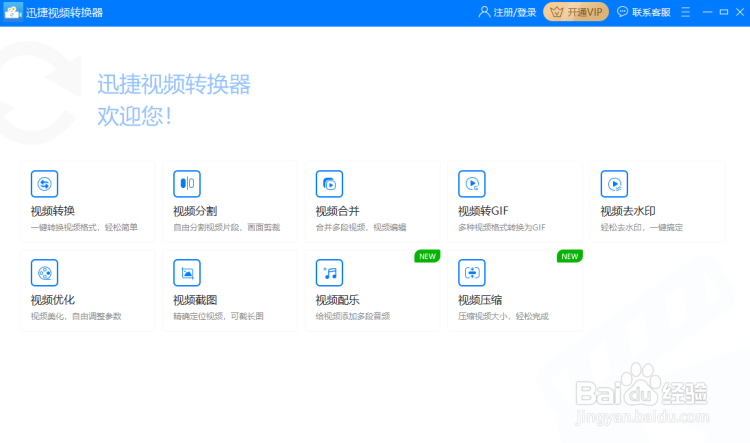The width and height of the screenshot is (750, 443).
Task: Open the 视频去水印 watermark removal icon
Action: pyautogui.click(x=615, y=184)
